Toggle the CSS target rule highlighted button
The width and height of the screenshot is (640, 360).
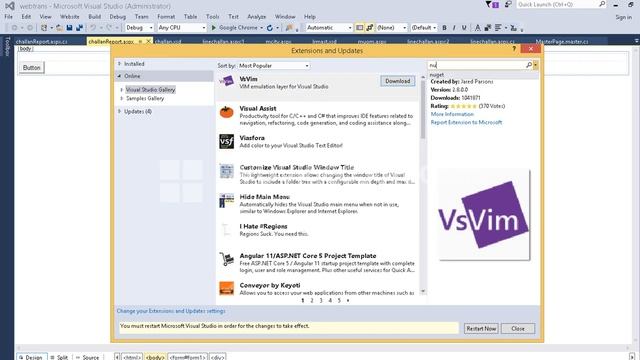click(370, 28)
